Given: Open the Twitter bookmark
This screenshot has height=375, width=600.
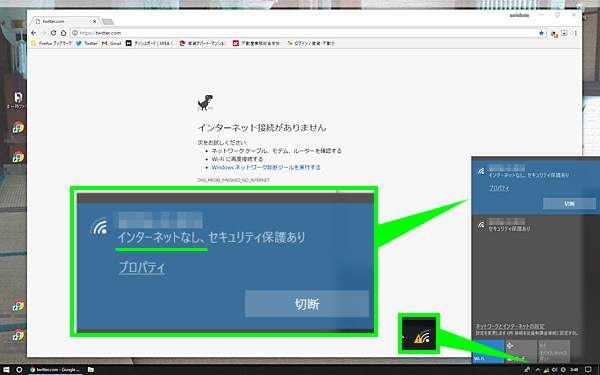Looking at the screenshot, I should (x=86, y=44).
